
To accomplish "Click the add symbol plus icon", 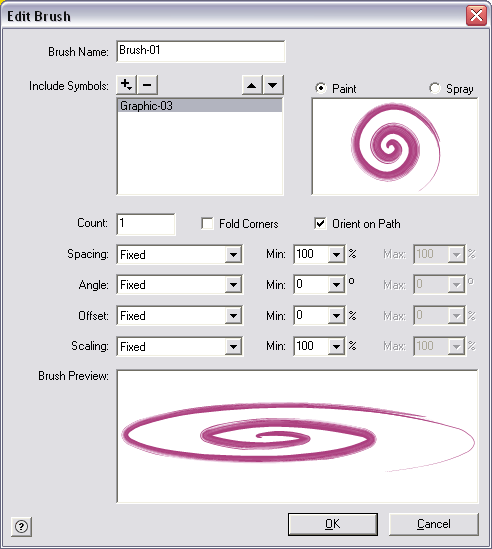I will pyautogui.click(x=126, y=85).
